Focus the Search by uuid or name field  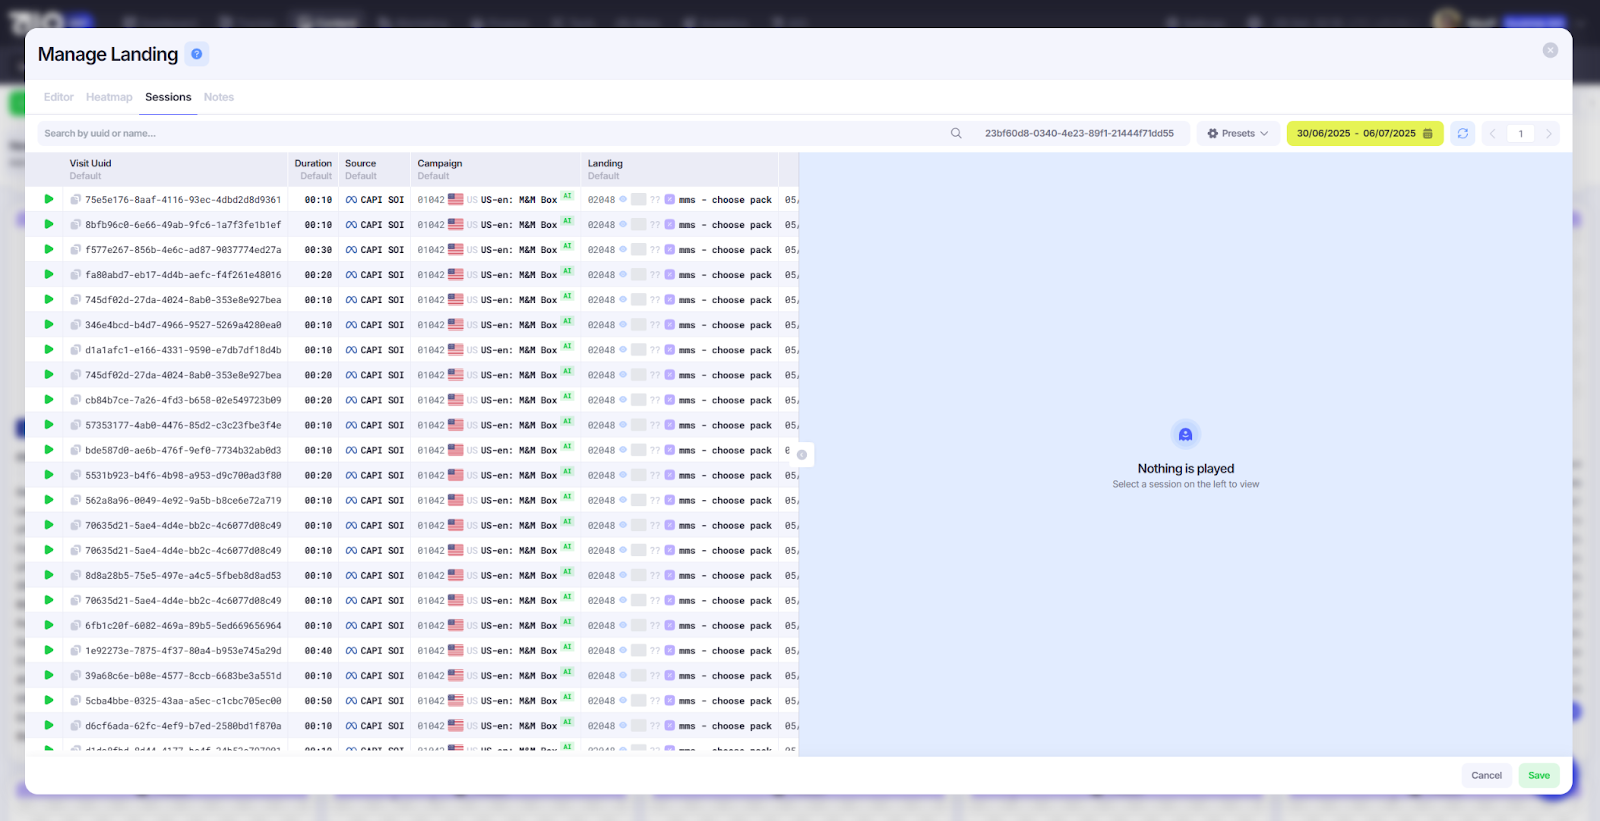pyautogui.click(x=490, y=134)
